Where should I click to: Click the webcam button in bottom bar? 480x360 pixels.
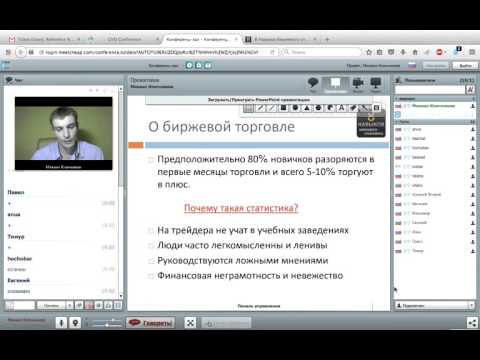(x=75, y=323)
